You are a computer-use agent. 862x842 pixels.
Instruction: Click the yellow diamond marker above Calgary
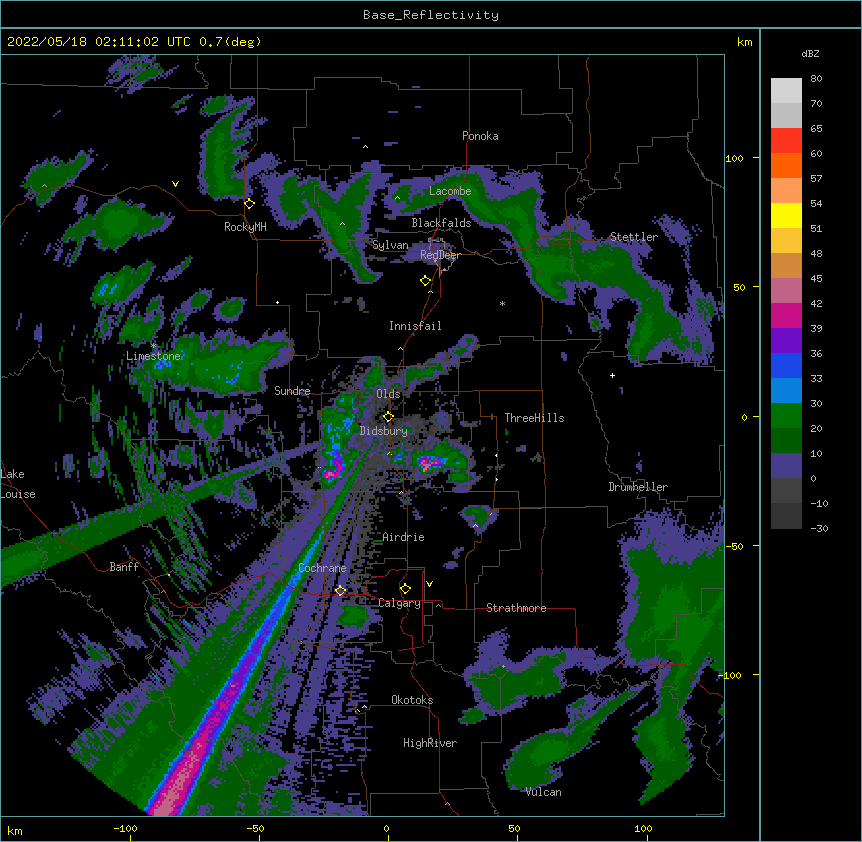(x=405, y=589)
